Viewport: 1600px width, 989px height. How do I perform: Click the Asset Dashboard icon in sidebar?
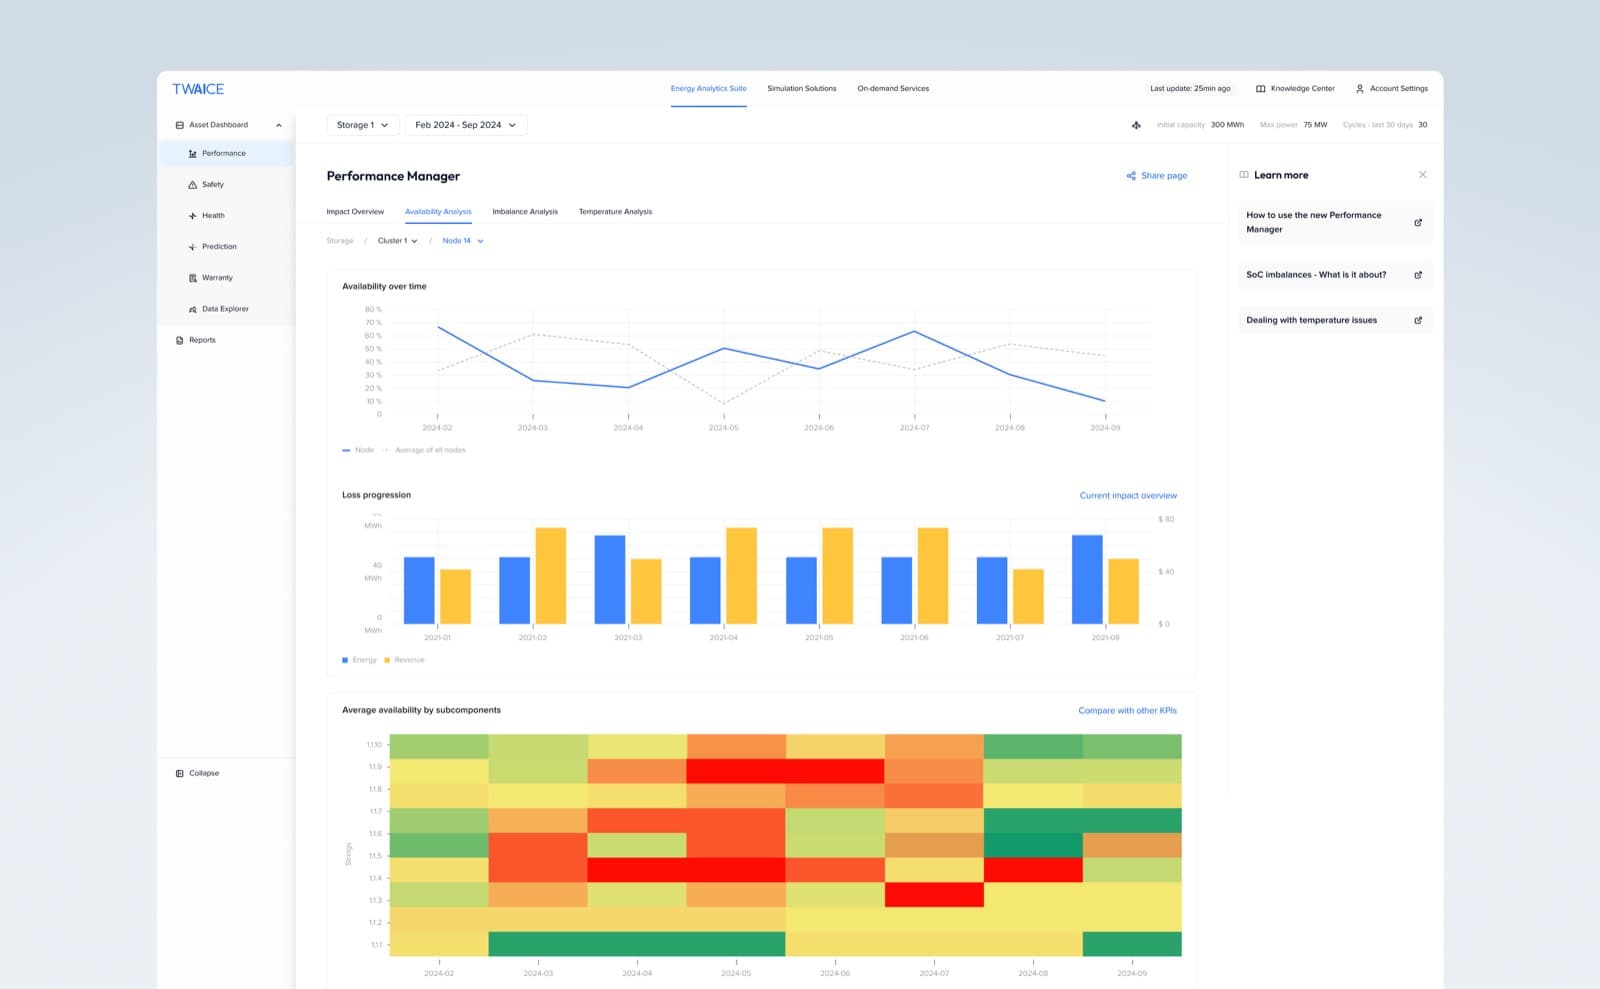pyautogui.click(x=180, y=125)
